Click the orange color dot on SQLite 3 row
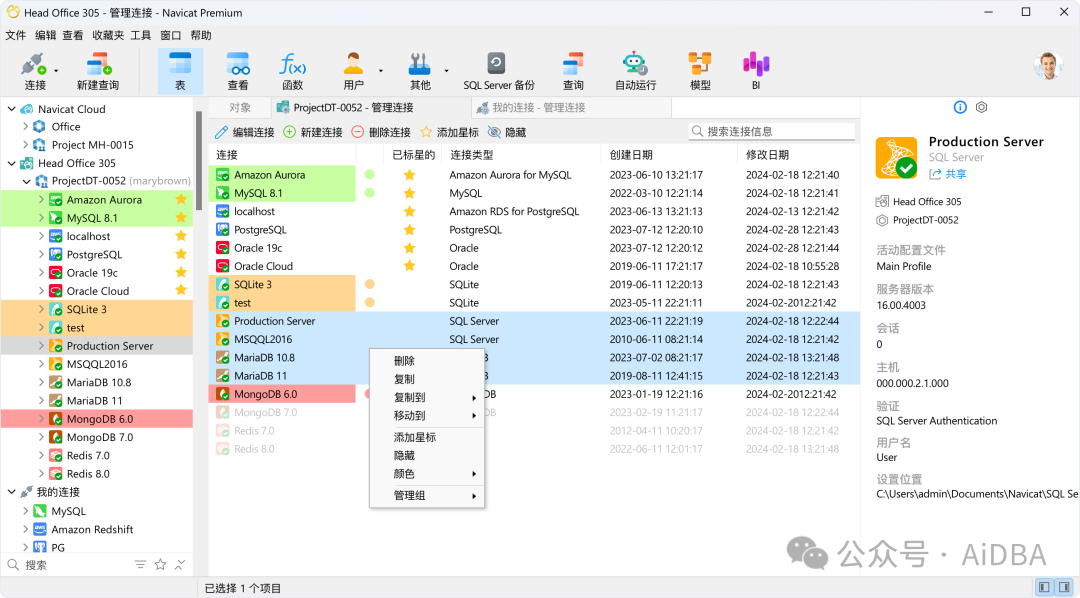The width and height of the screenshot is (1080, 598). coord(370,285)
